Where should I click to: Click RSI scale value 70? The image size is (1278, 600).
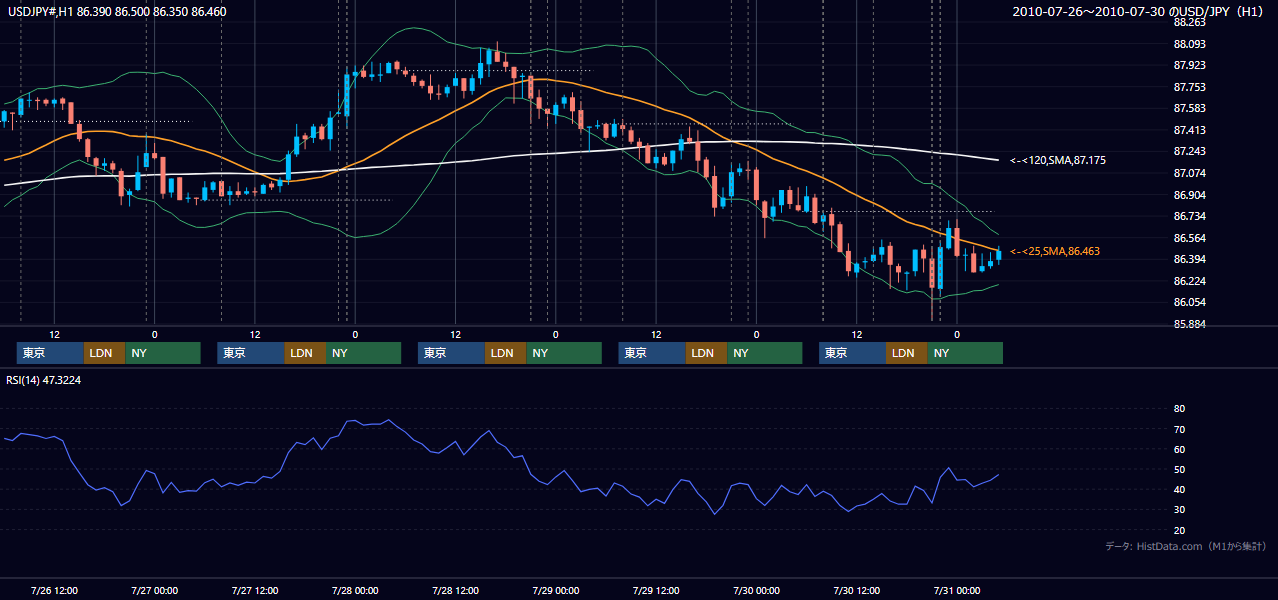[1179, 430]
